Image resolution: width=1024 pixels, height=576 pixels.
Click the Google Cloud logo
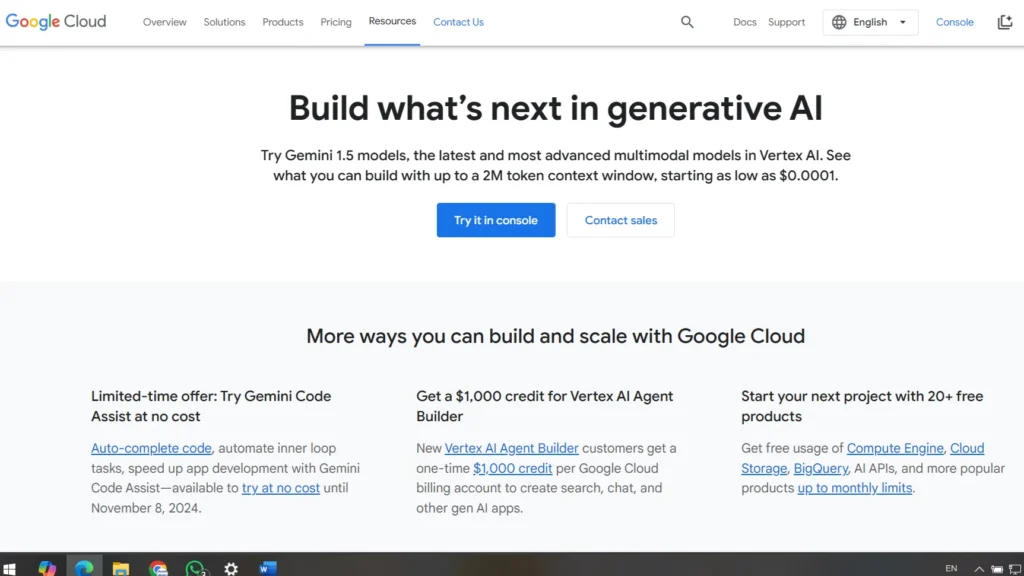(56, 22)
